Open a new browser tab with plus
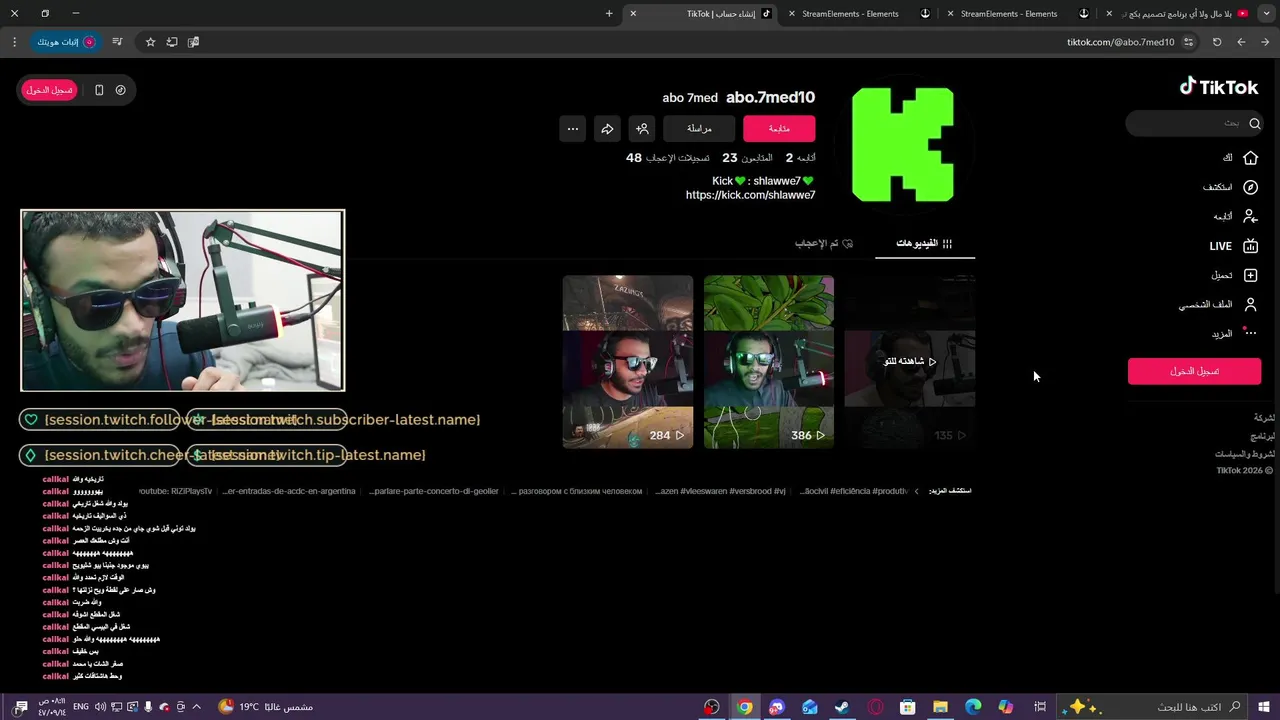1280x720 pixels. point(609,14)
